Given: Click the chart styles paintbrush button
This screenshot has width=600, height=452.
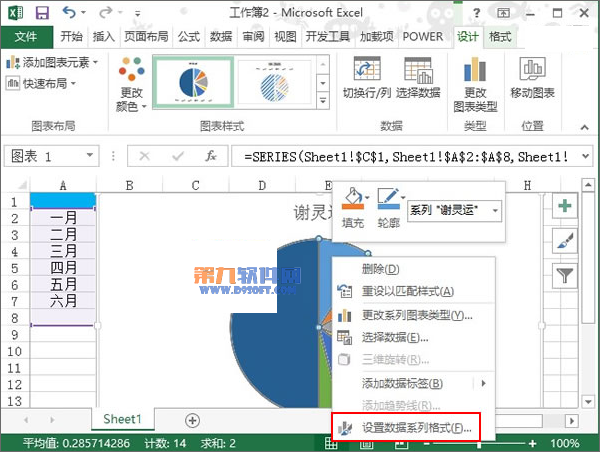Looking at the screenshot, I should point(565,241).
